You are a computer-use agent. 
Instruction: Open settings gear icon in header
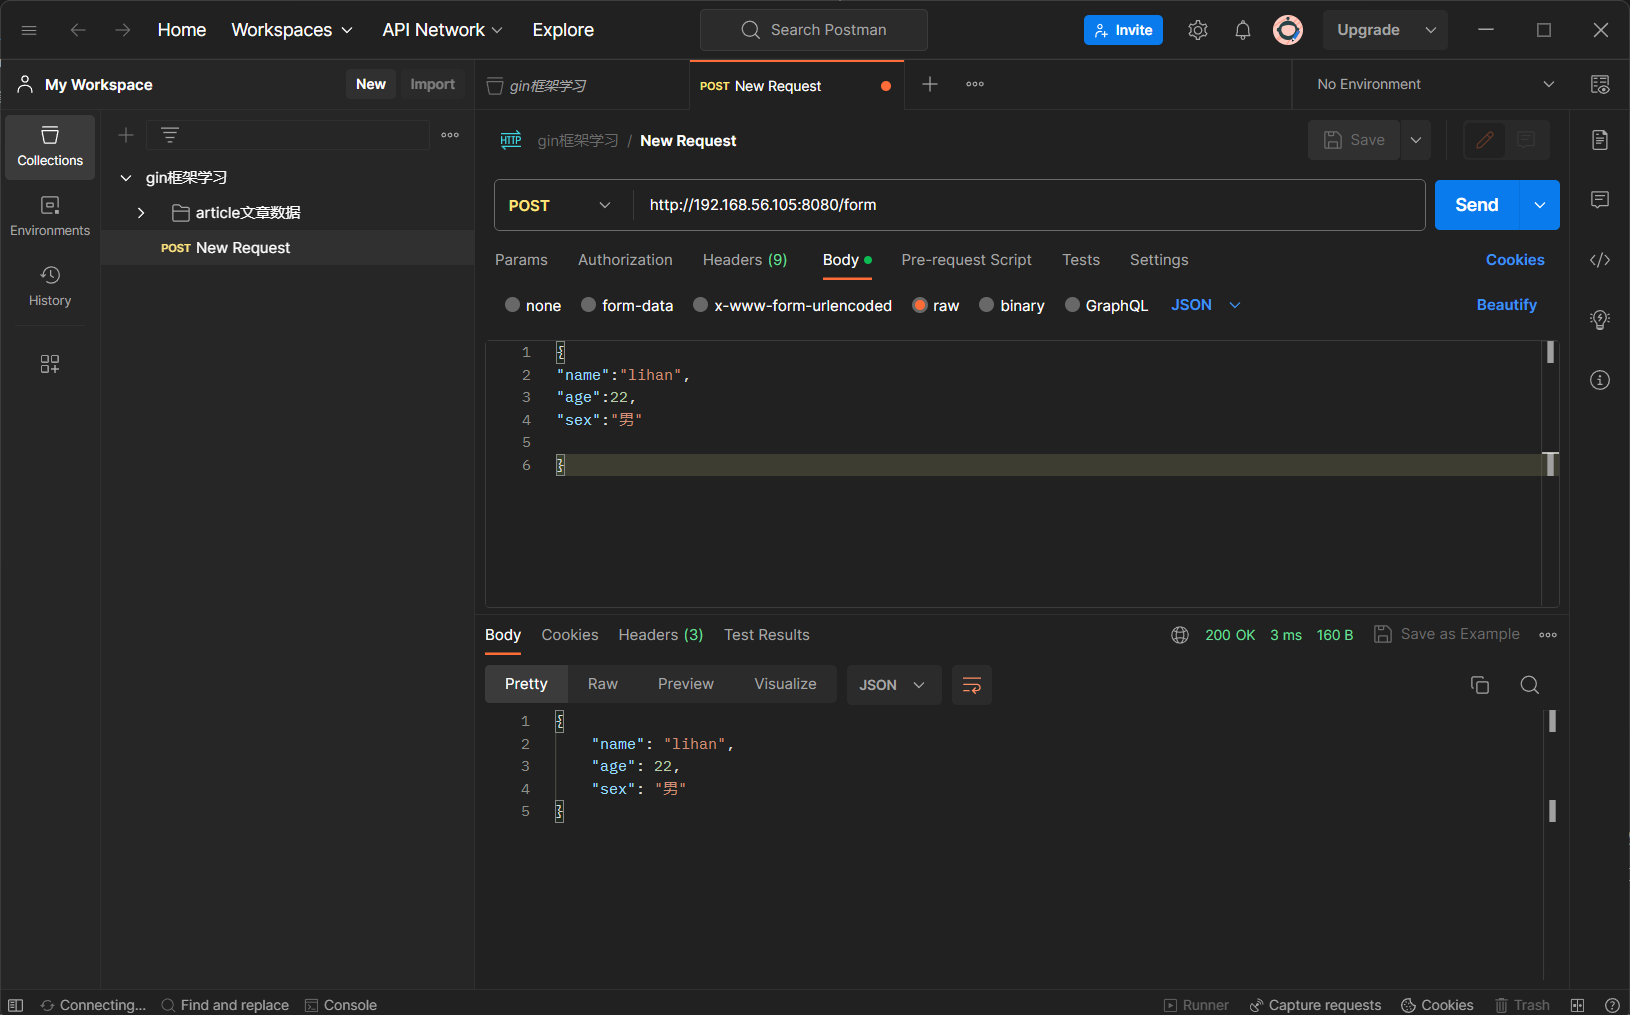pos(1198,30)
